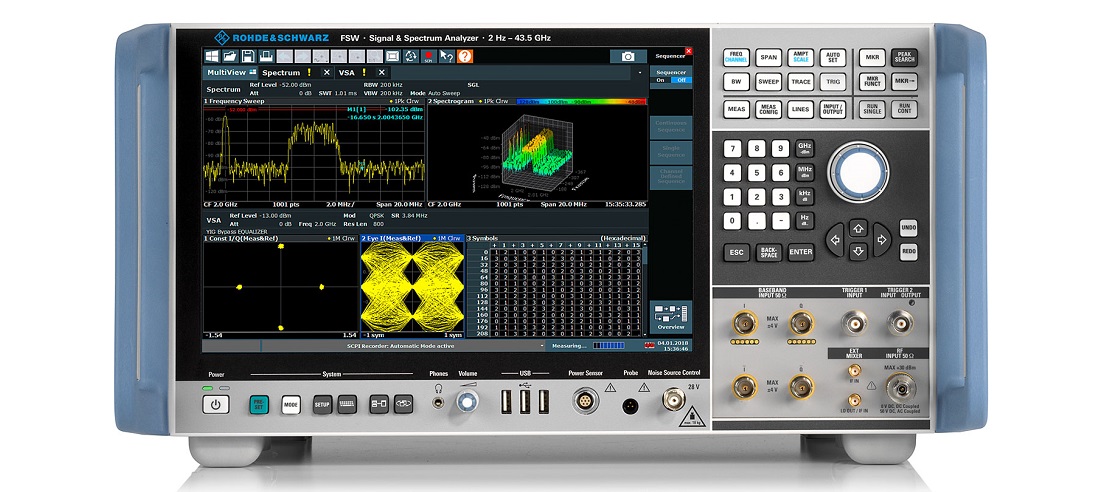Click the context help pointer icon
Viewport: 1100px width, 492px height.
446,56
